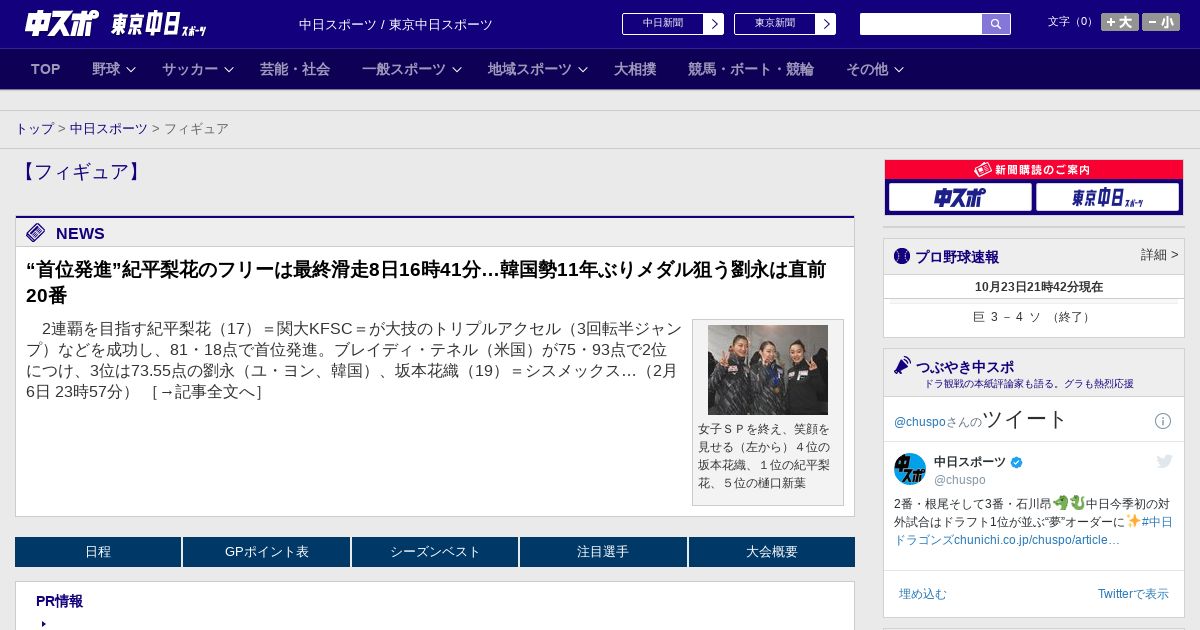The image size is (1200, 630).
Task: Click the Twitter bird icon in tweet
Action: [x=1164, y=461]
